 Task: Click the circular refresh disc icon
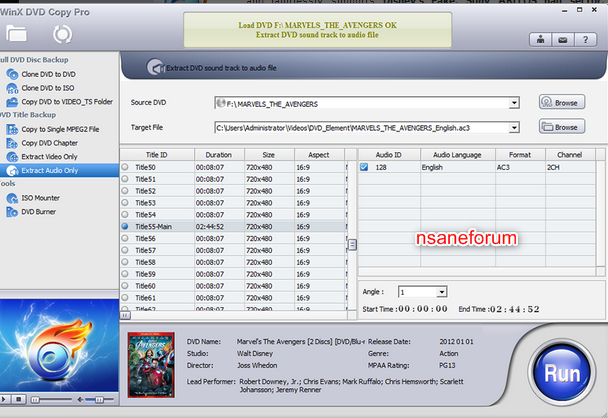point(62,35)
